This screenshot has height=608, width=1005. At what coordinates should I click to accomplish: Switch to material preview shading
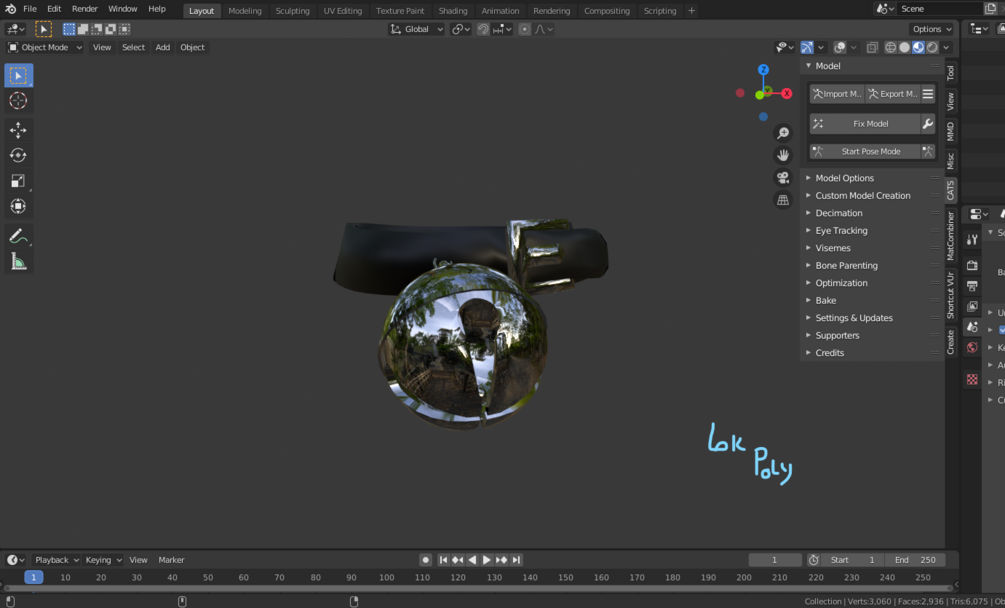point(918,47)
